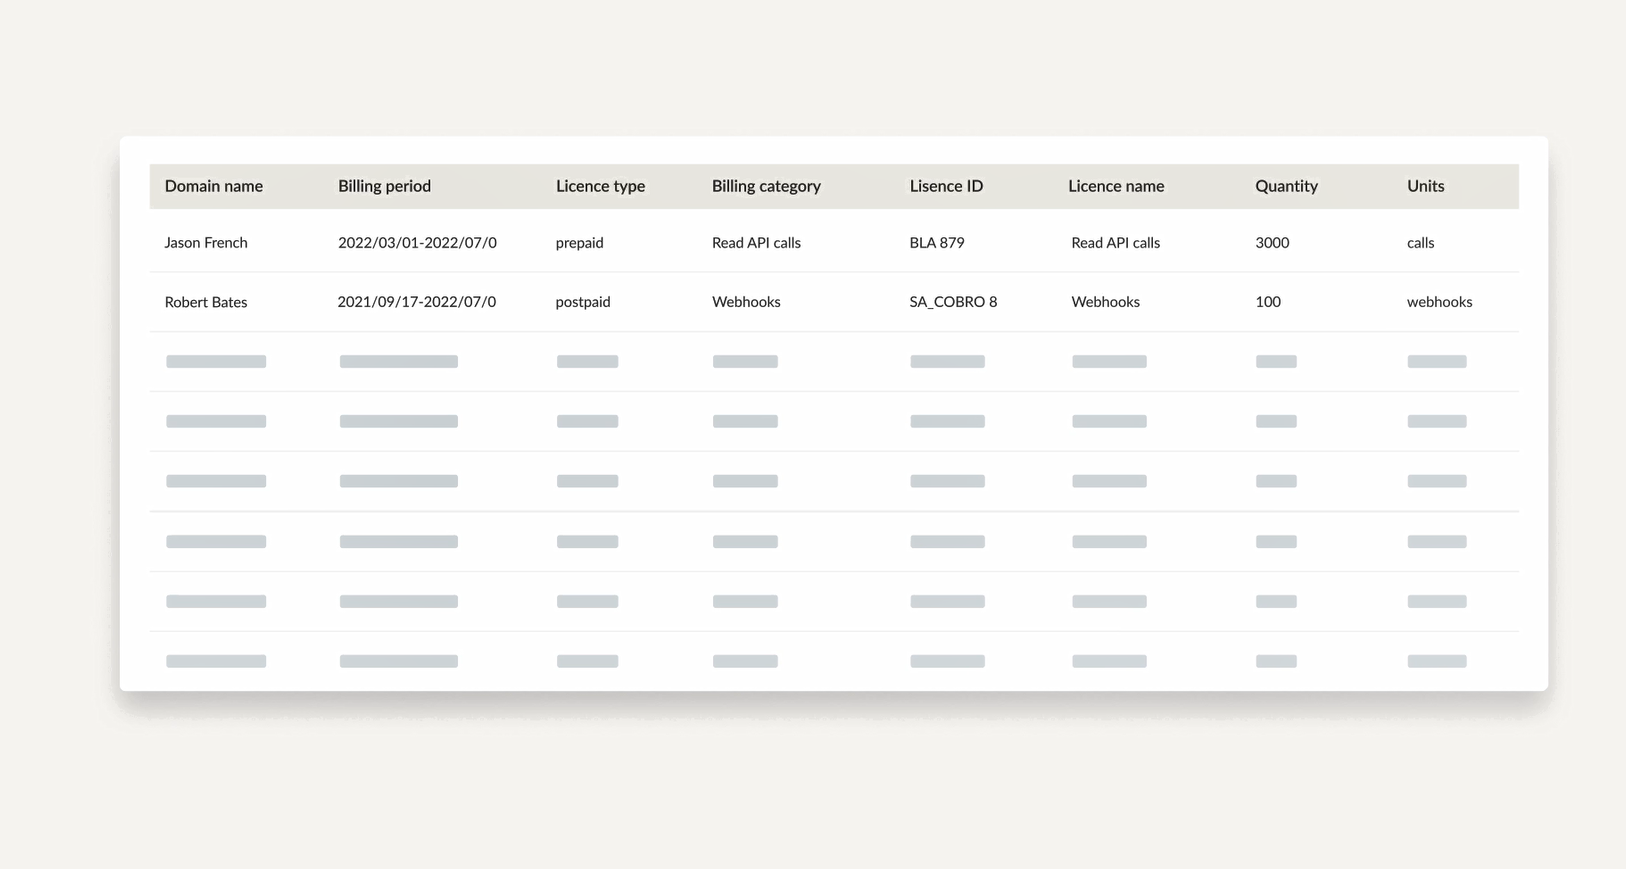
Task: Select the quantity value 3000
Action: coord(1272,243)
